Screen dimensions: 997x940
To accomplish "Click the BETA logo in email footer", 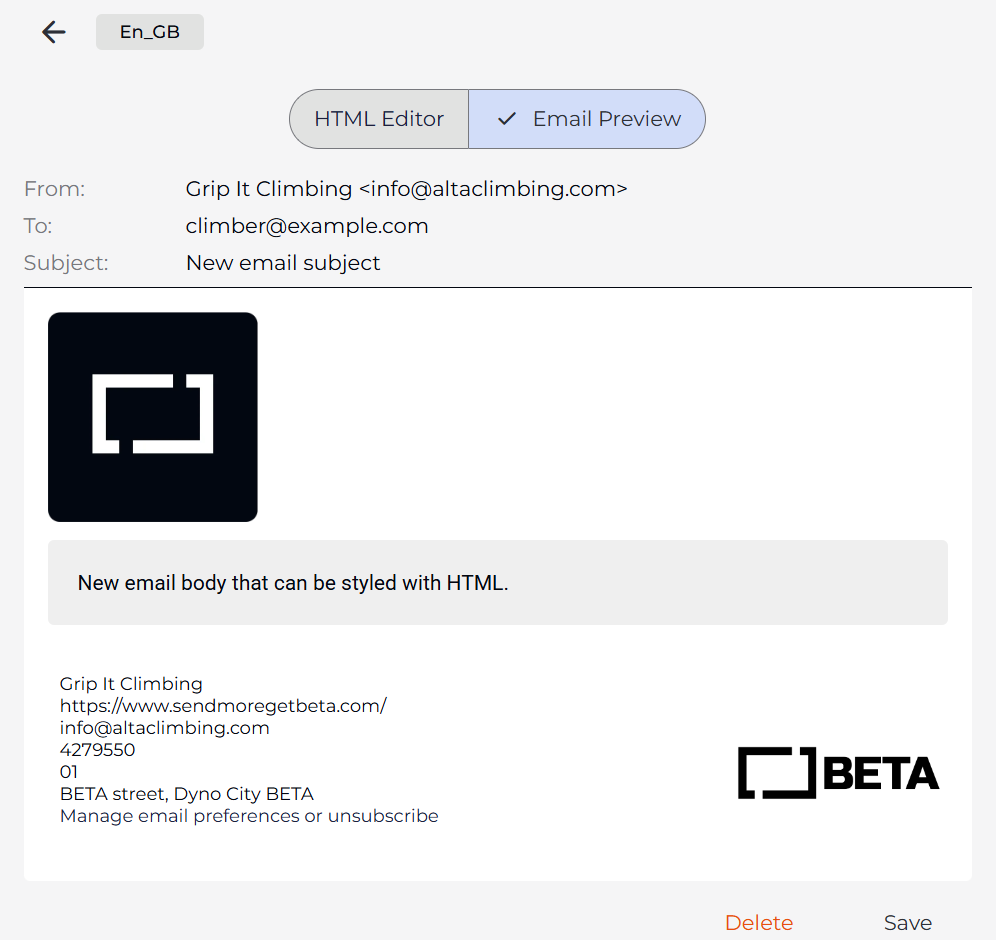I will (x=838, y=773).
